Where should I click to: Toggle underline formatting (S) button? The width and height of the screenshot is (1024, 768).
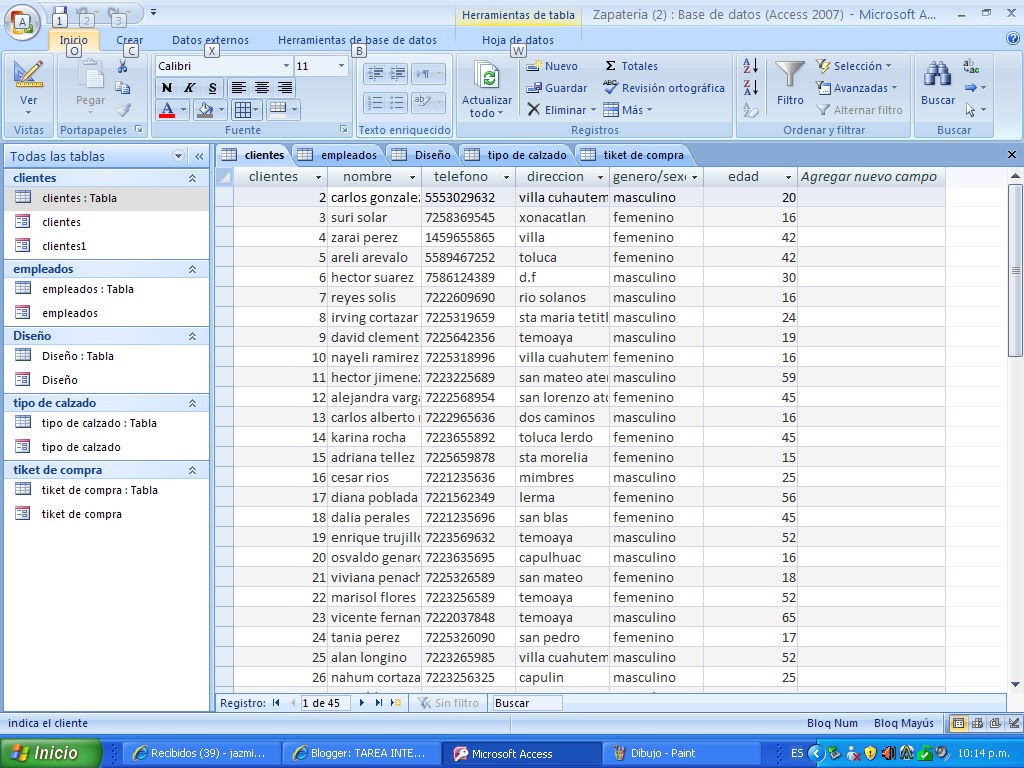tap(212, 88)
